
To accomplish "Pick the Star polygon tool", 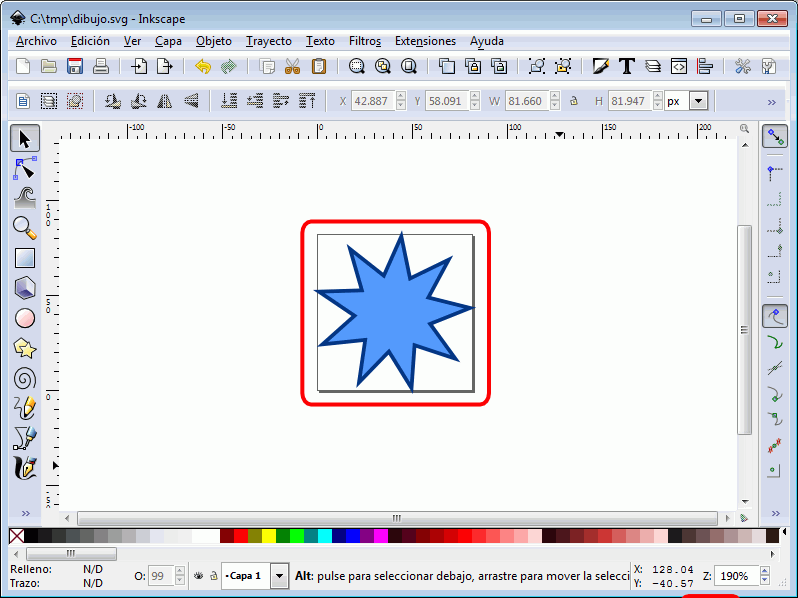I will pyautogui.click(x=25, y=348).
